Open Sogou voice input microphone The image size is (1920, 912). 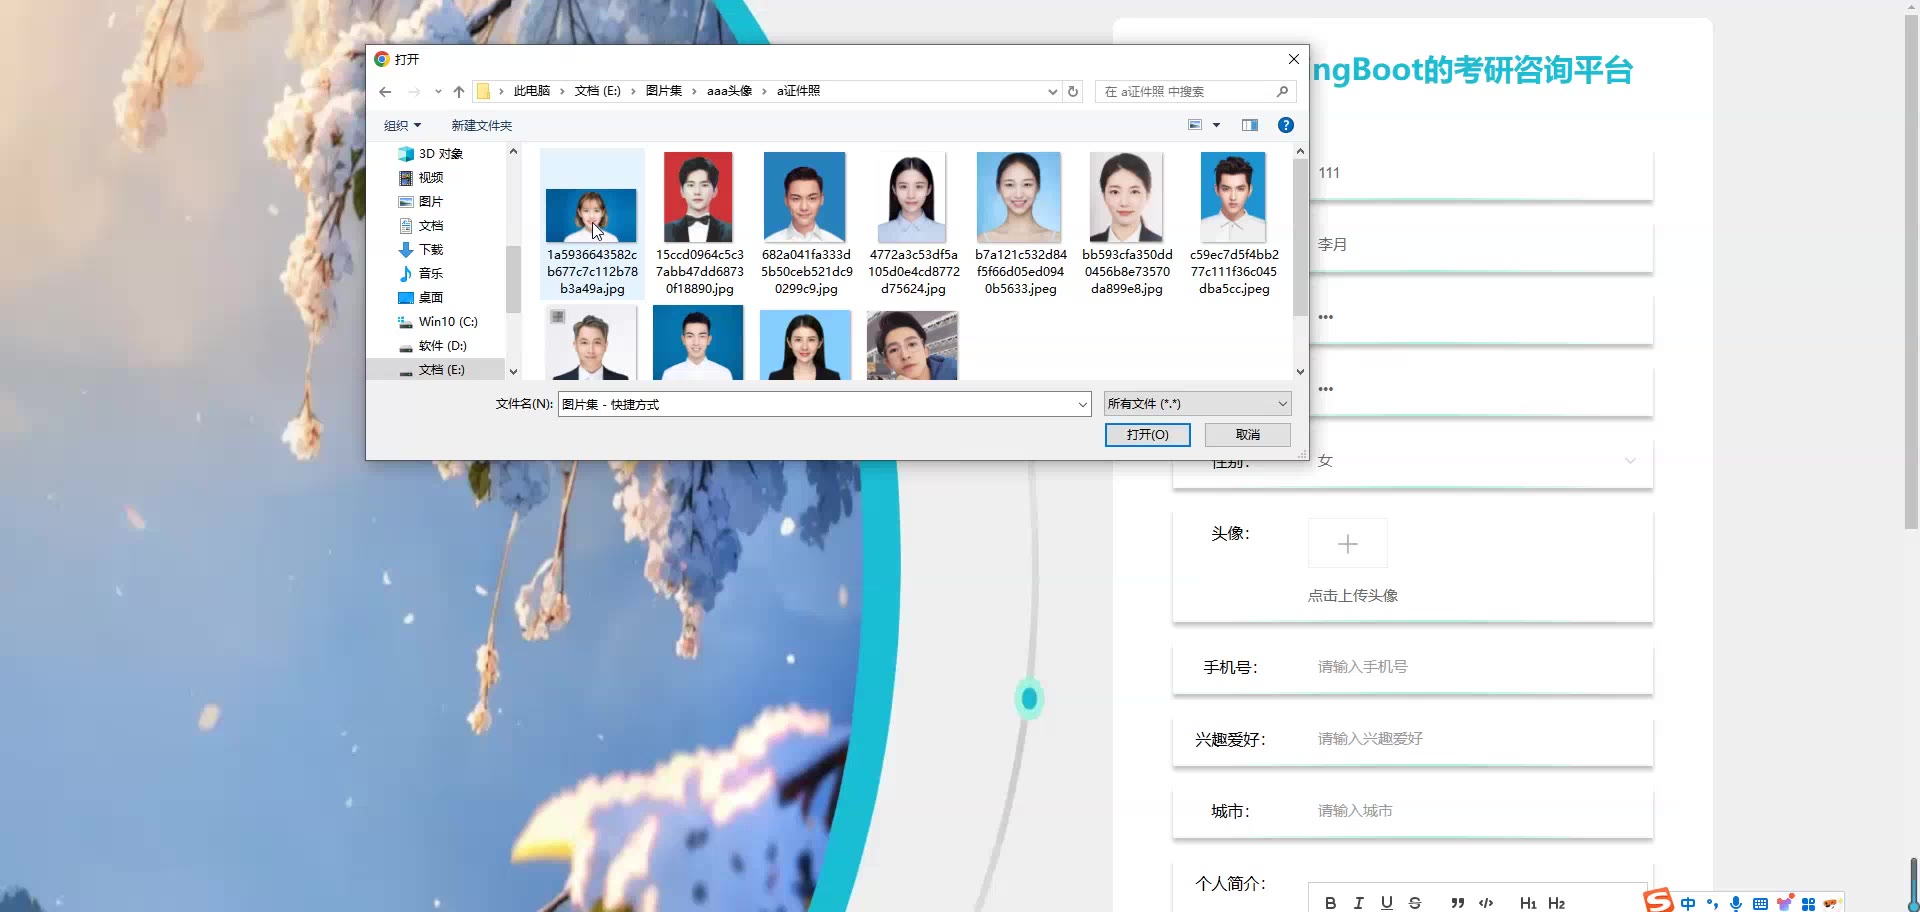pyautogui.click(x=1736, y=903)
